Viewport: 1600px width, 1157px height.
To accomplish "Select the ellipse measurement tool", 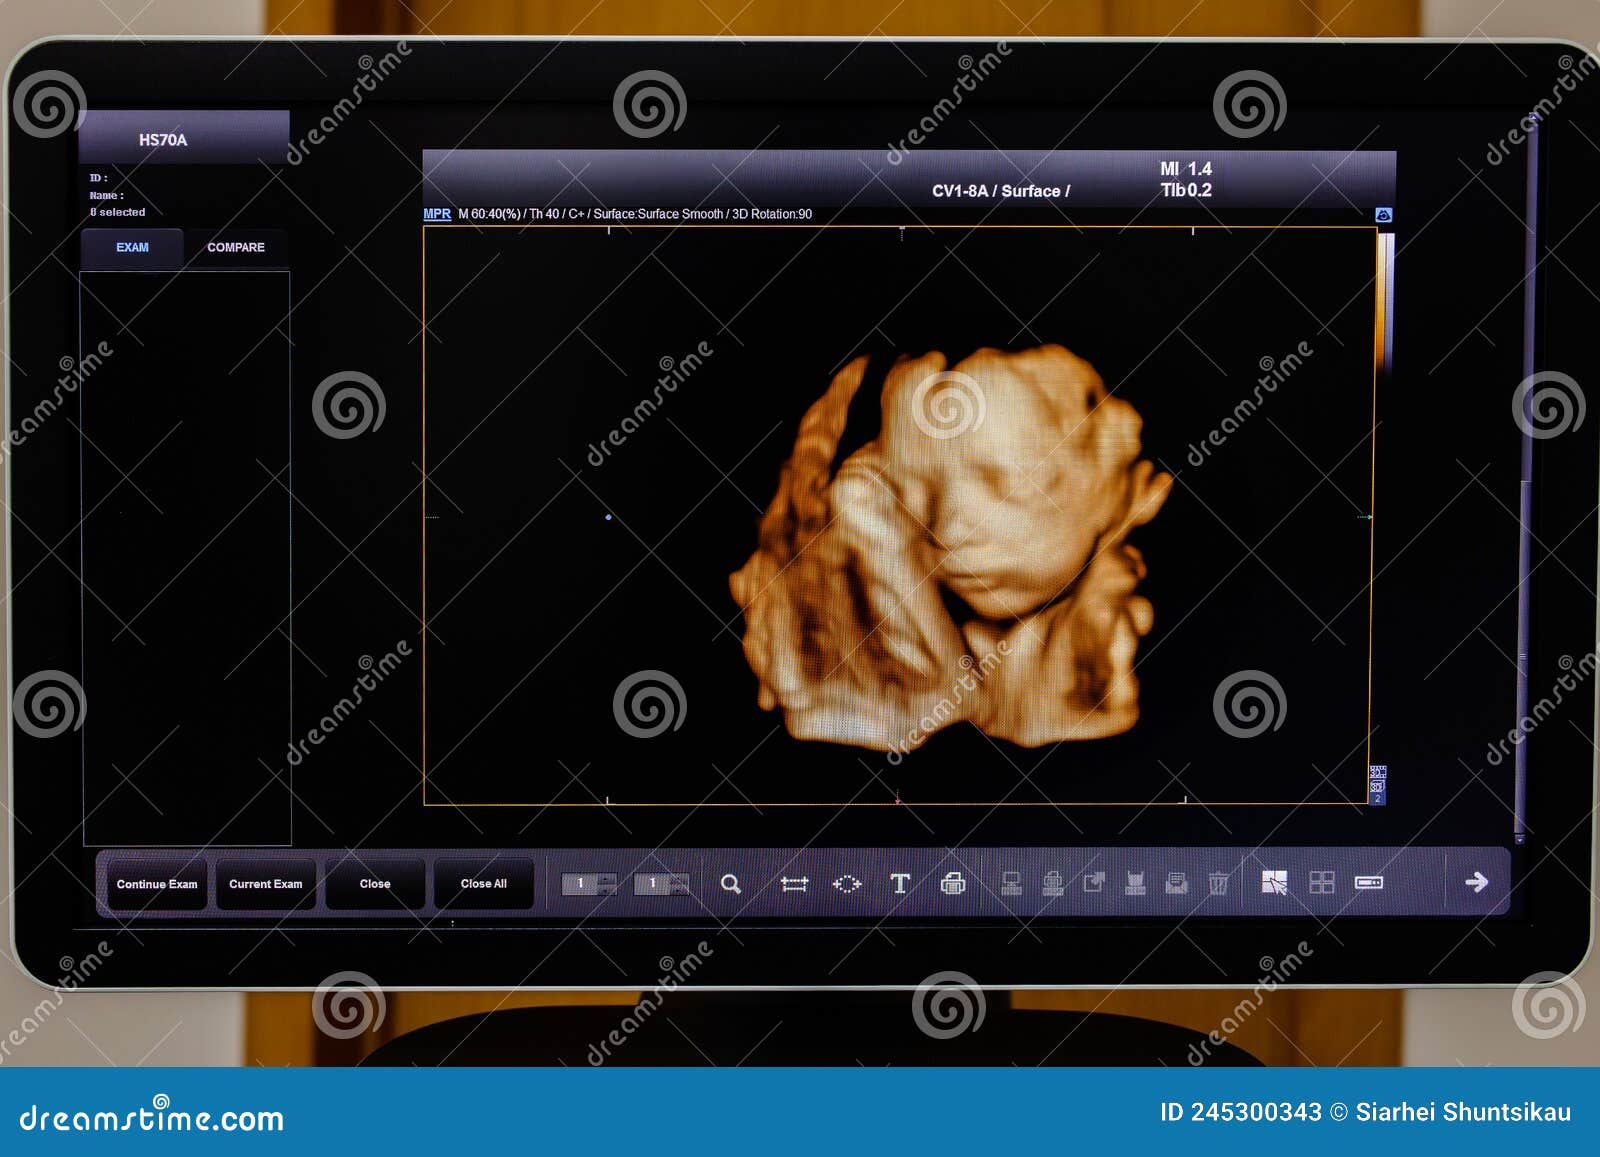I will [x=847, y=883].
